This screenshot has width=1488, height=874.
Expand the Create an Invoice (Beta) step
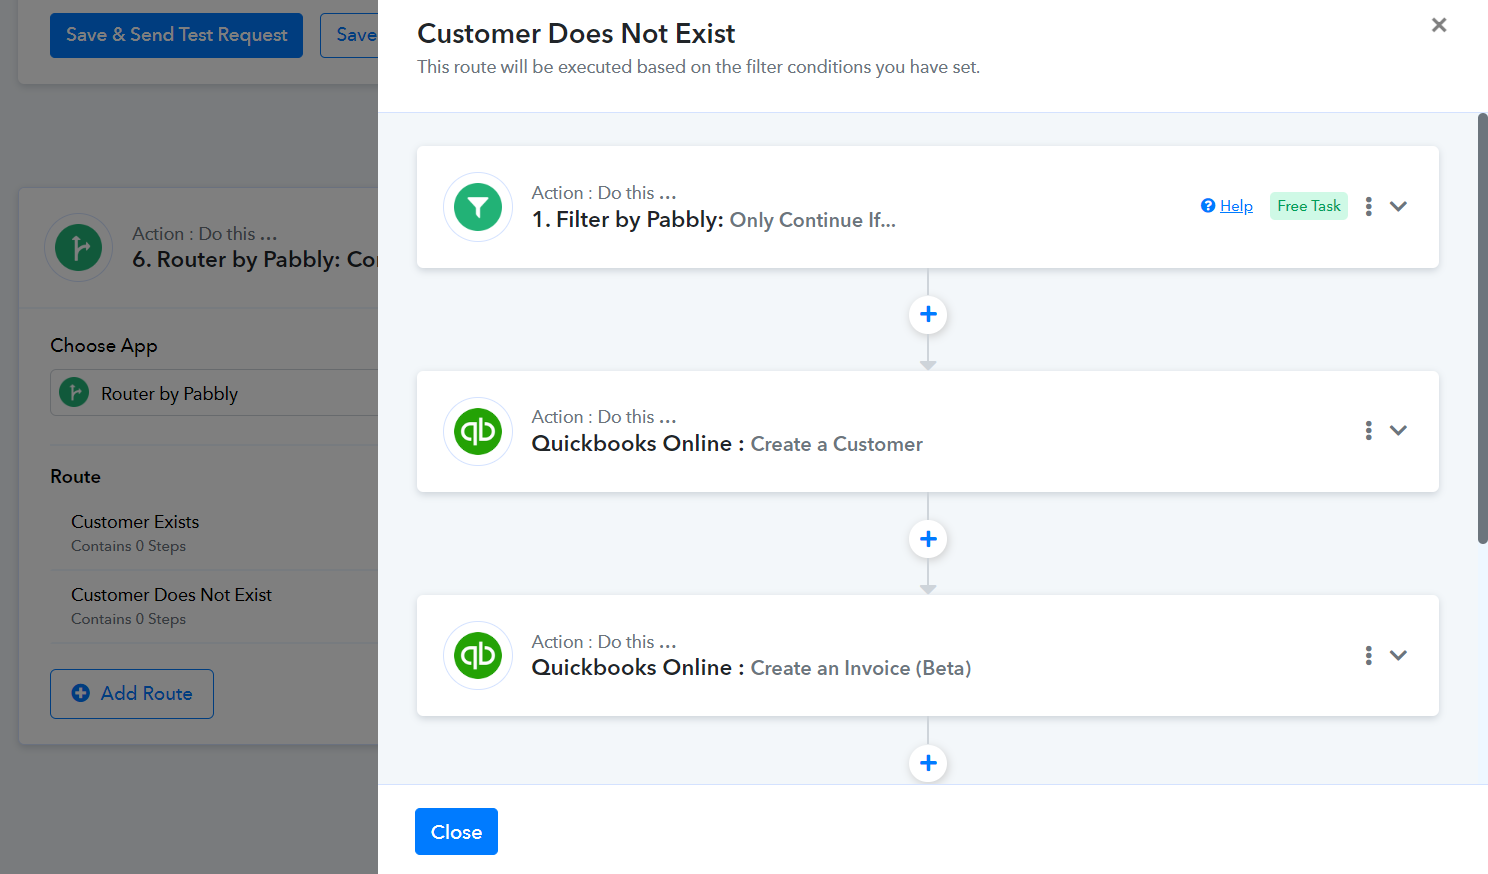click(x=1398, y=655)
